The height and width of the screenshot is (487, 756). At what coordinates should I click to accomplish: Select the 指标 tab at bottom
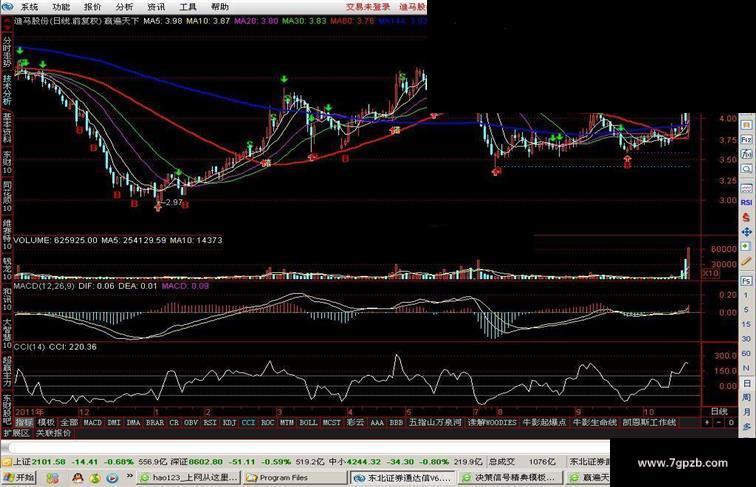pyautogui.click(x=25, y=422)
